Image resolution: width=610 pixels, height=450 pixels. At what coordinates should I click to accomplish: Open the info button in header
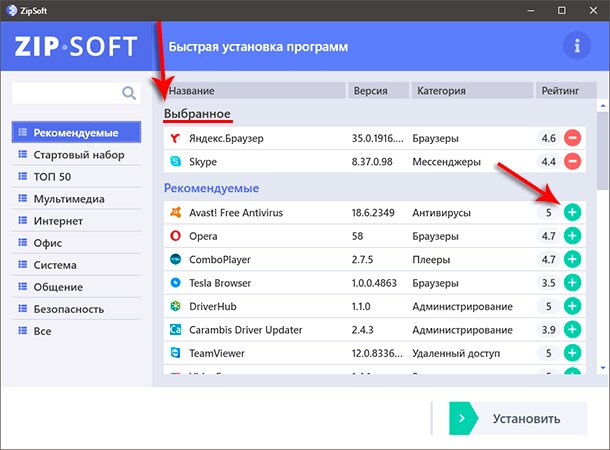click(577, 46)
